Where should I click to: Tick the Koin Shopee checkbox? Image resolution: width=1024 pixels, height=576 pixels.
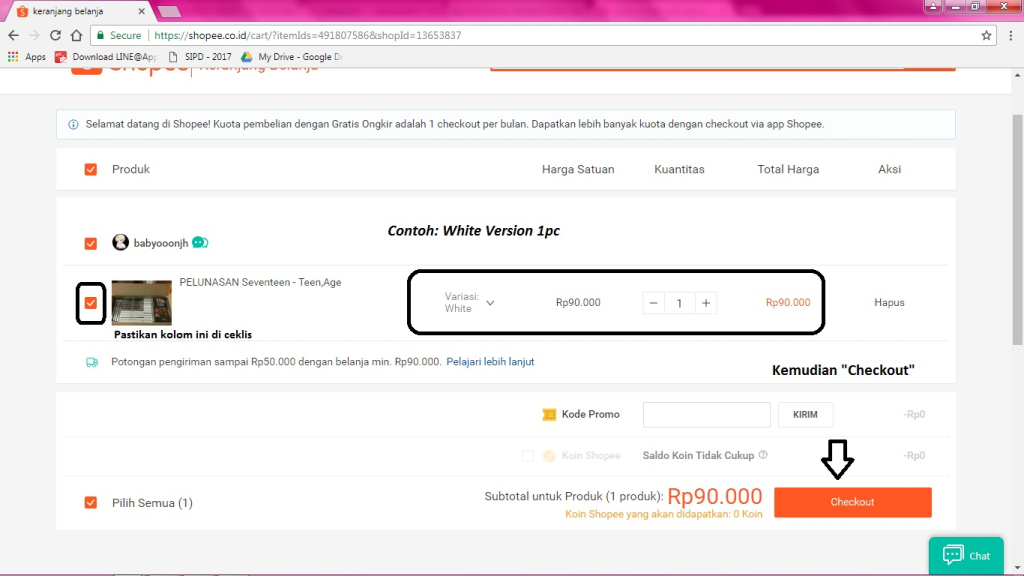528,456
